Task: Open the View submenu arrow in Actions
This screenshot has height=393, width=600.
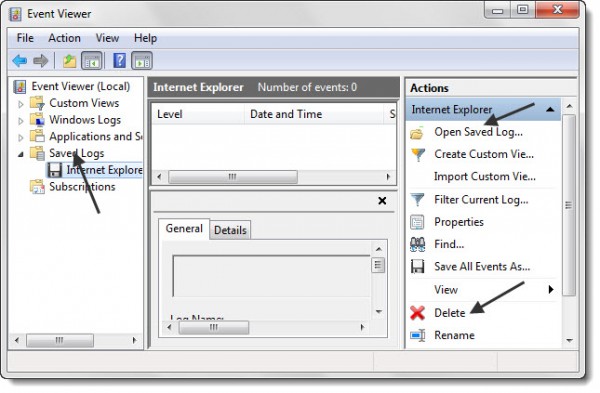Action: pos(551,289)
